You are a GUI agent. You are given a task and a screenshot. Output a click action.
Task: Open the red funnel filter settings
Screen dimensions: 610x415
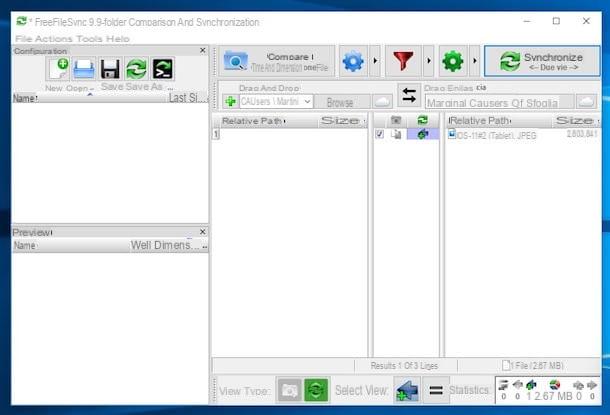point(403,61)
